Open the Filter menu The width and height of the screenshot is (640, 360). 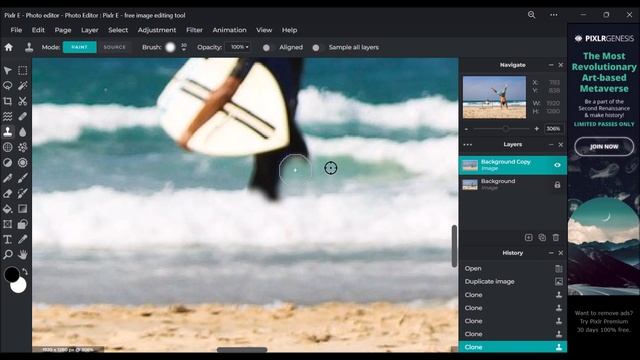coord(194,30)
